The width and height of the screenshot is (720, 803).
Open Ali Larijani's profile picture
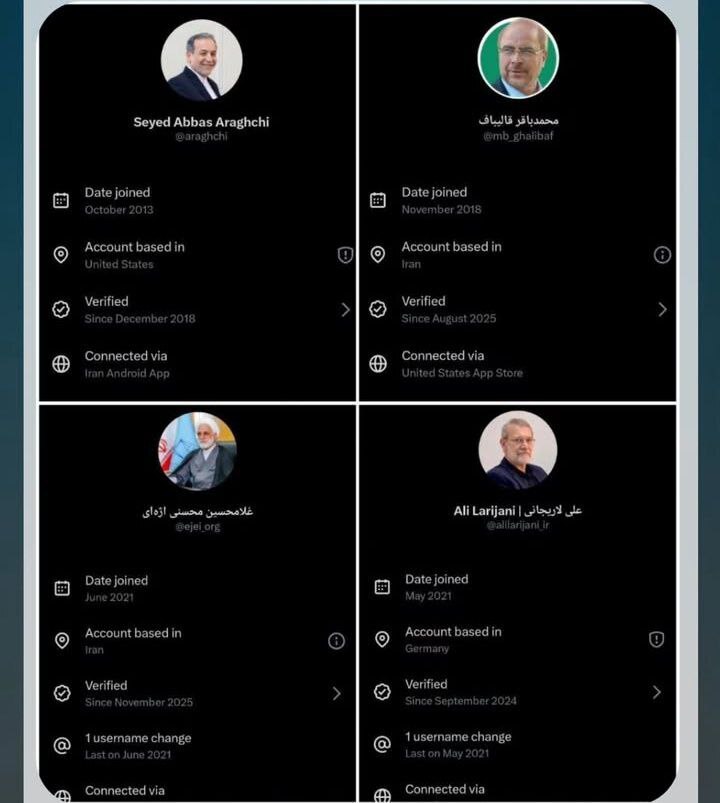click(517, 450)
